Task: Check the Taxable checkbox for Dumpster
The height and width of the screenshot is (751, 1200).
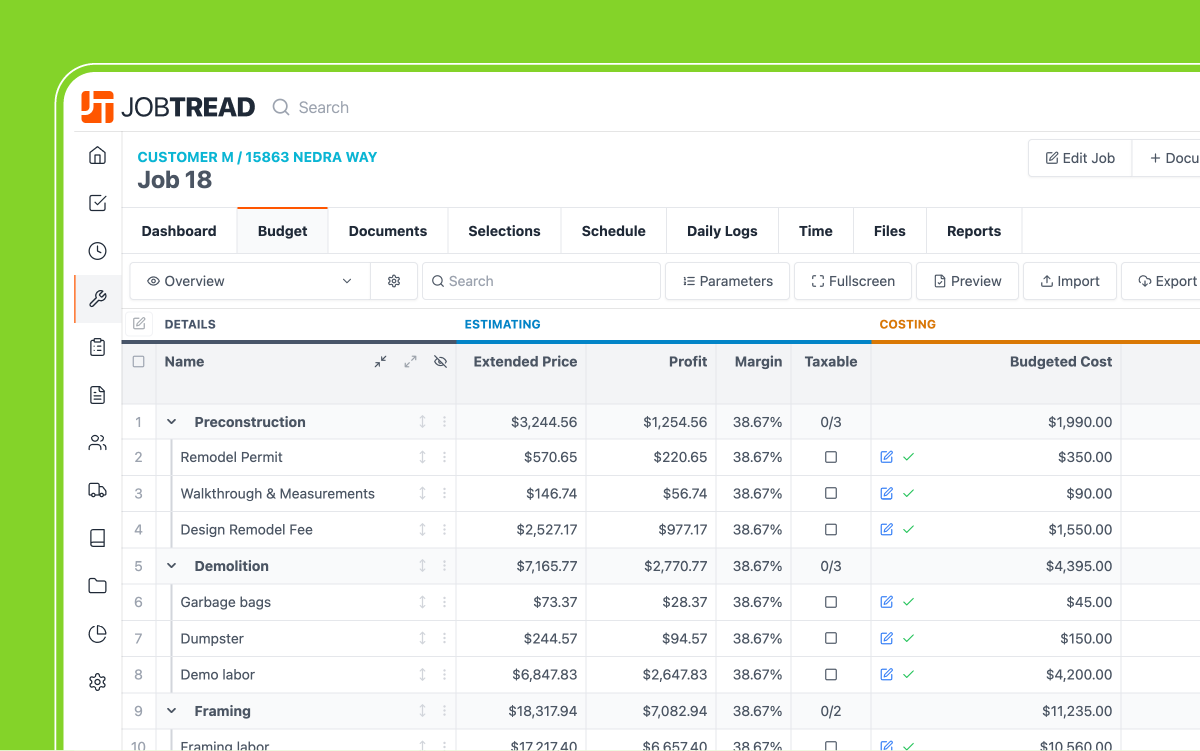Action: 831,638
